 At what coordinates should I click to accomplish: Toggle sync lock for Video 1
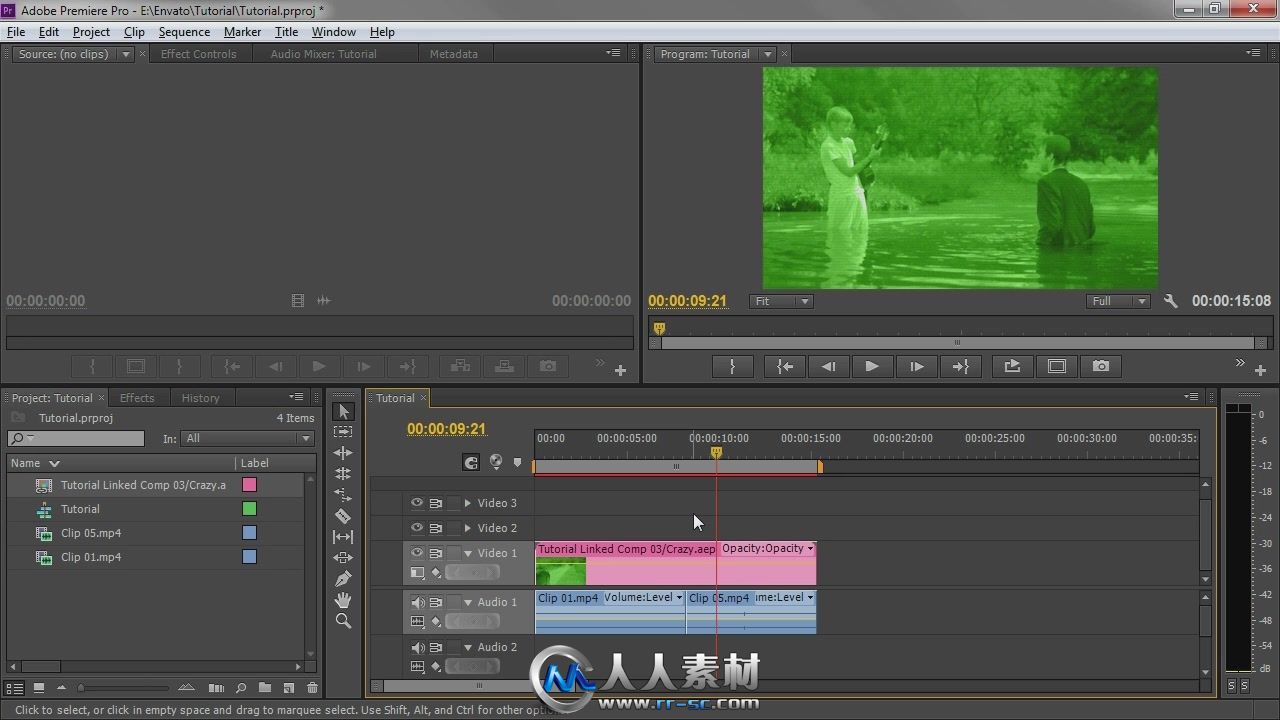[436, 553]
